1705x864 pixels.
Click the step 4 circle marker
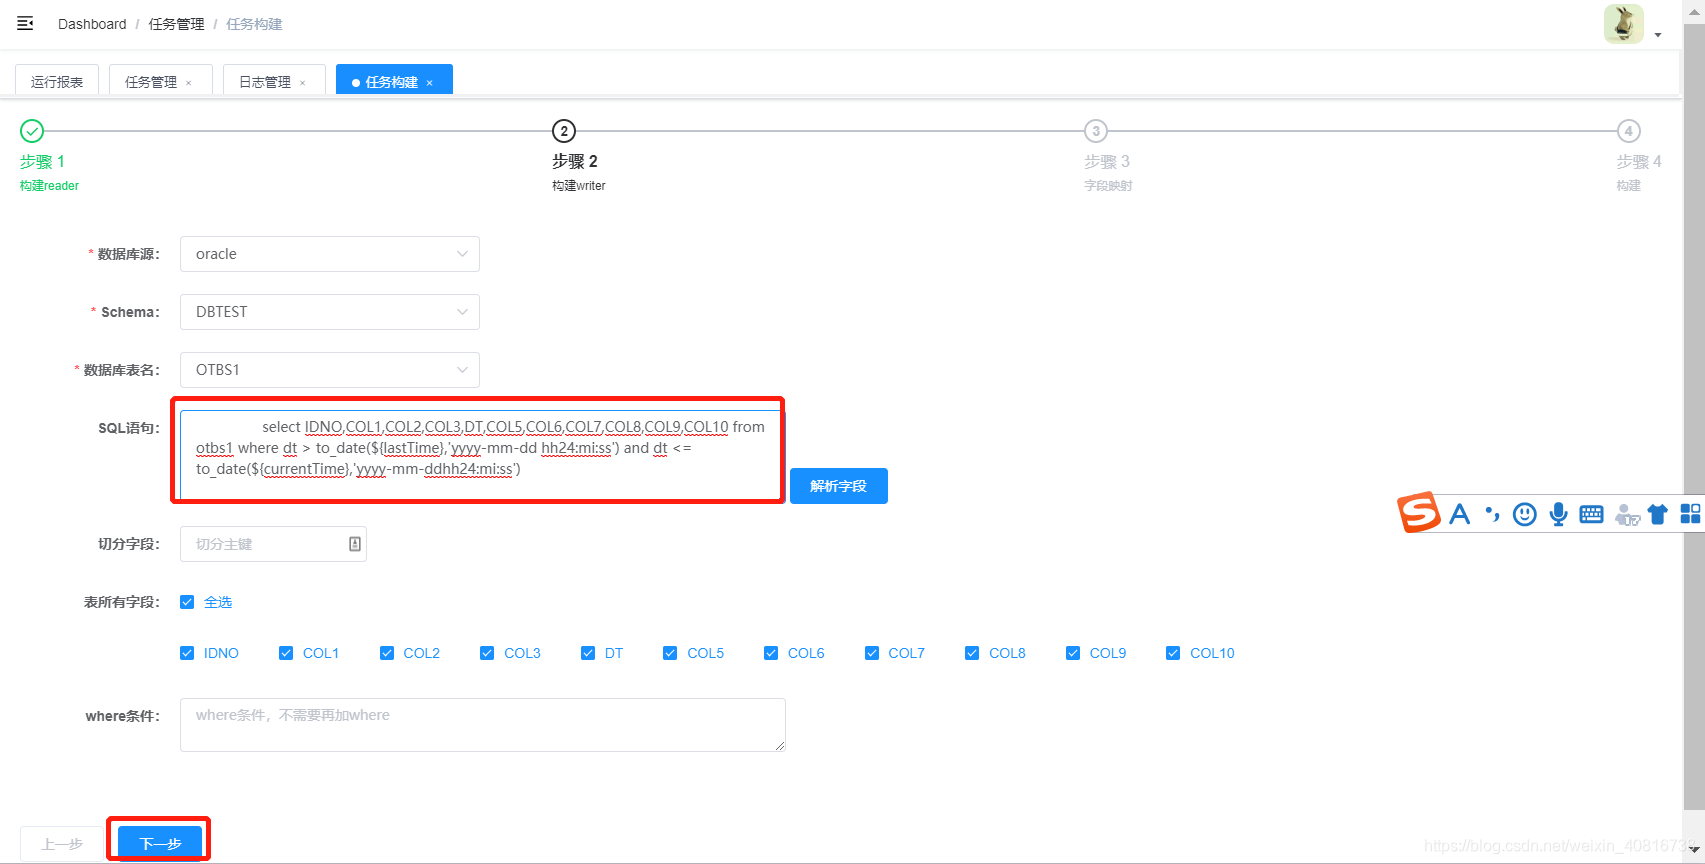coord(1629,131)
